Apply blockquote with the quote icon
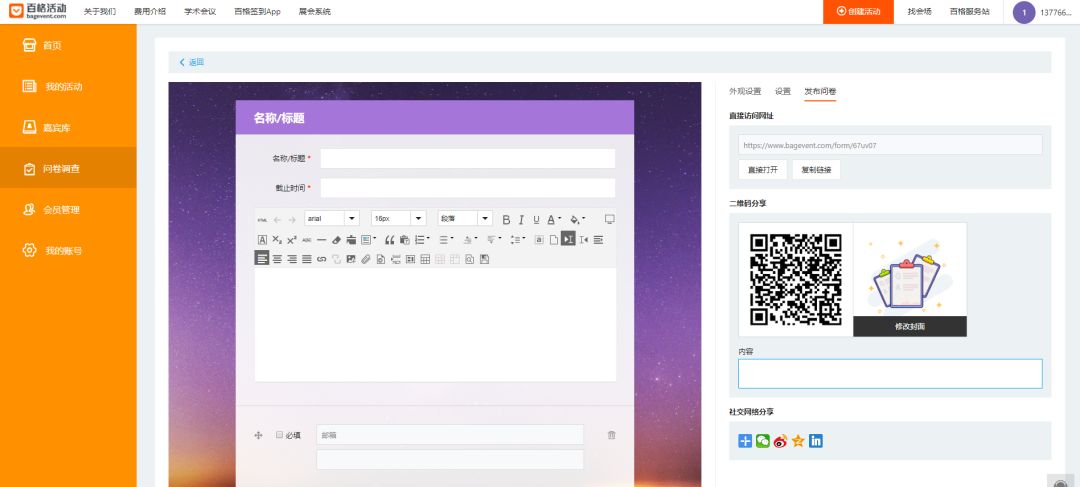 click(389, 240)
